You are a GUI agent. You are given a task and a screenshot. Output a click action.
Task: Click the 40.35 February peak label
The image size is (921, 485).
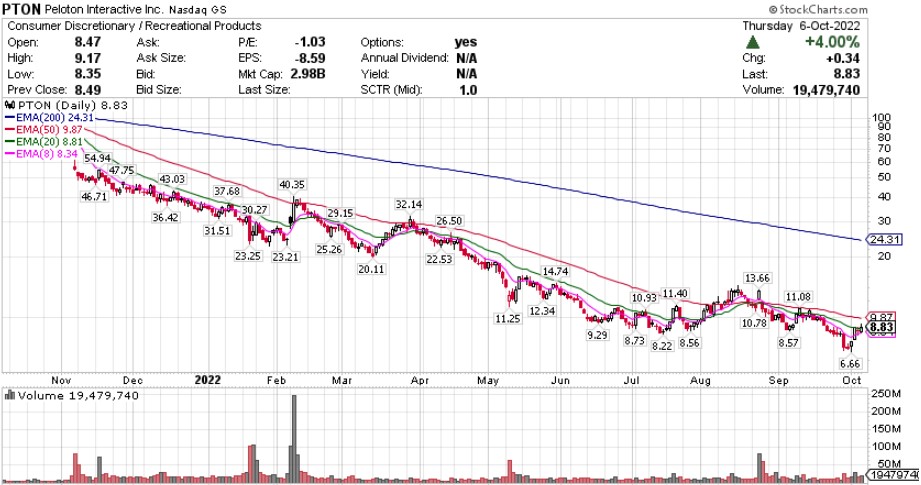(x=292, y=184)
